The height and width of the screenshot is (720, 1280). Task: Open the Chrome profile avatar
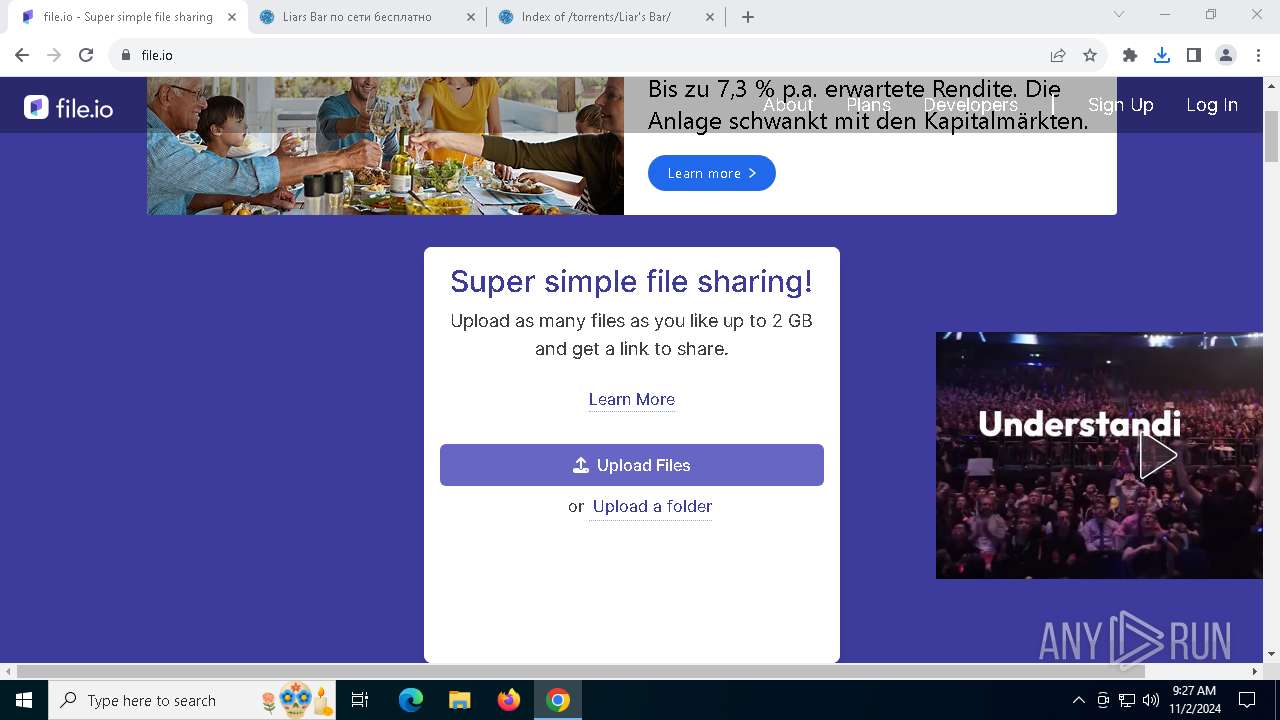(1226, 55)
